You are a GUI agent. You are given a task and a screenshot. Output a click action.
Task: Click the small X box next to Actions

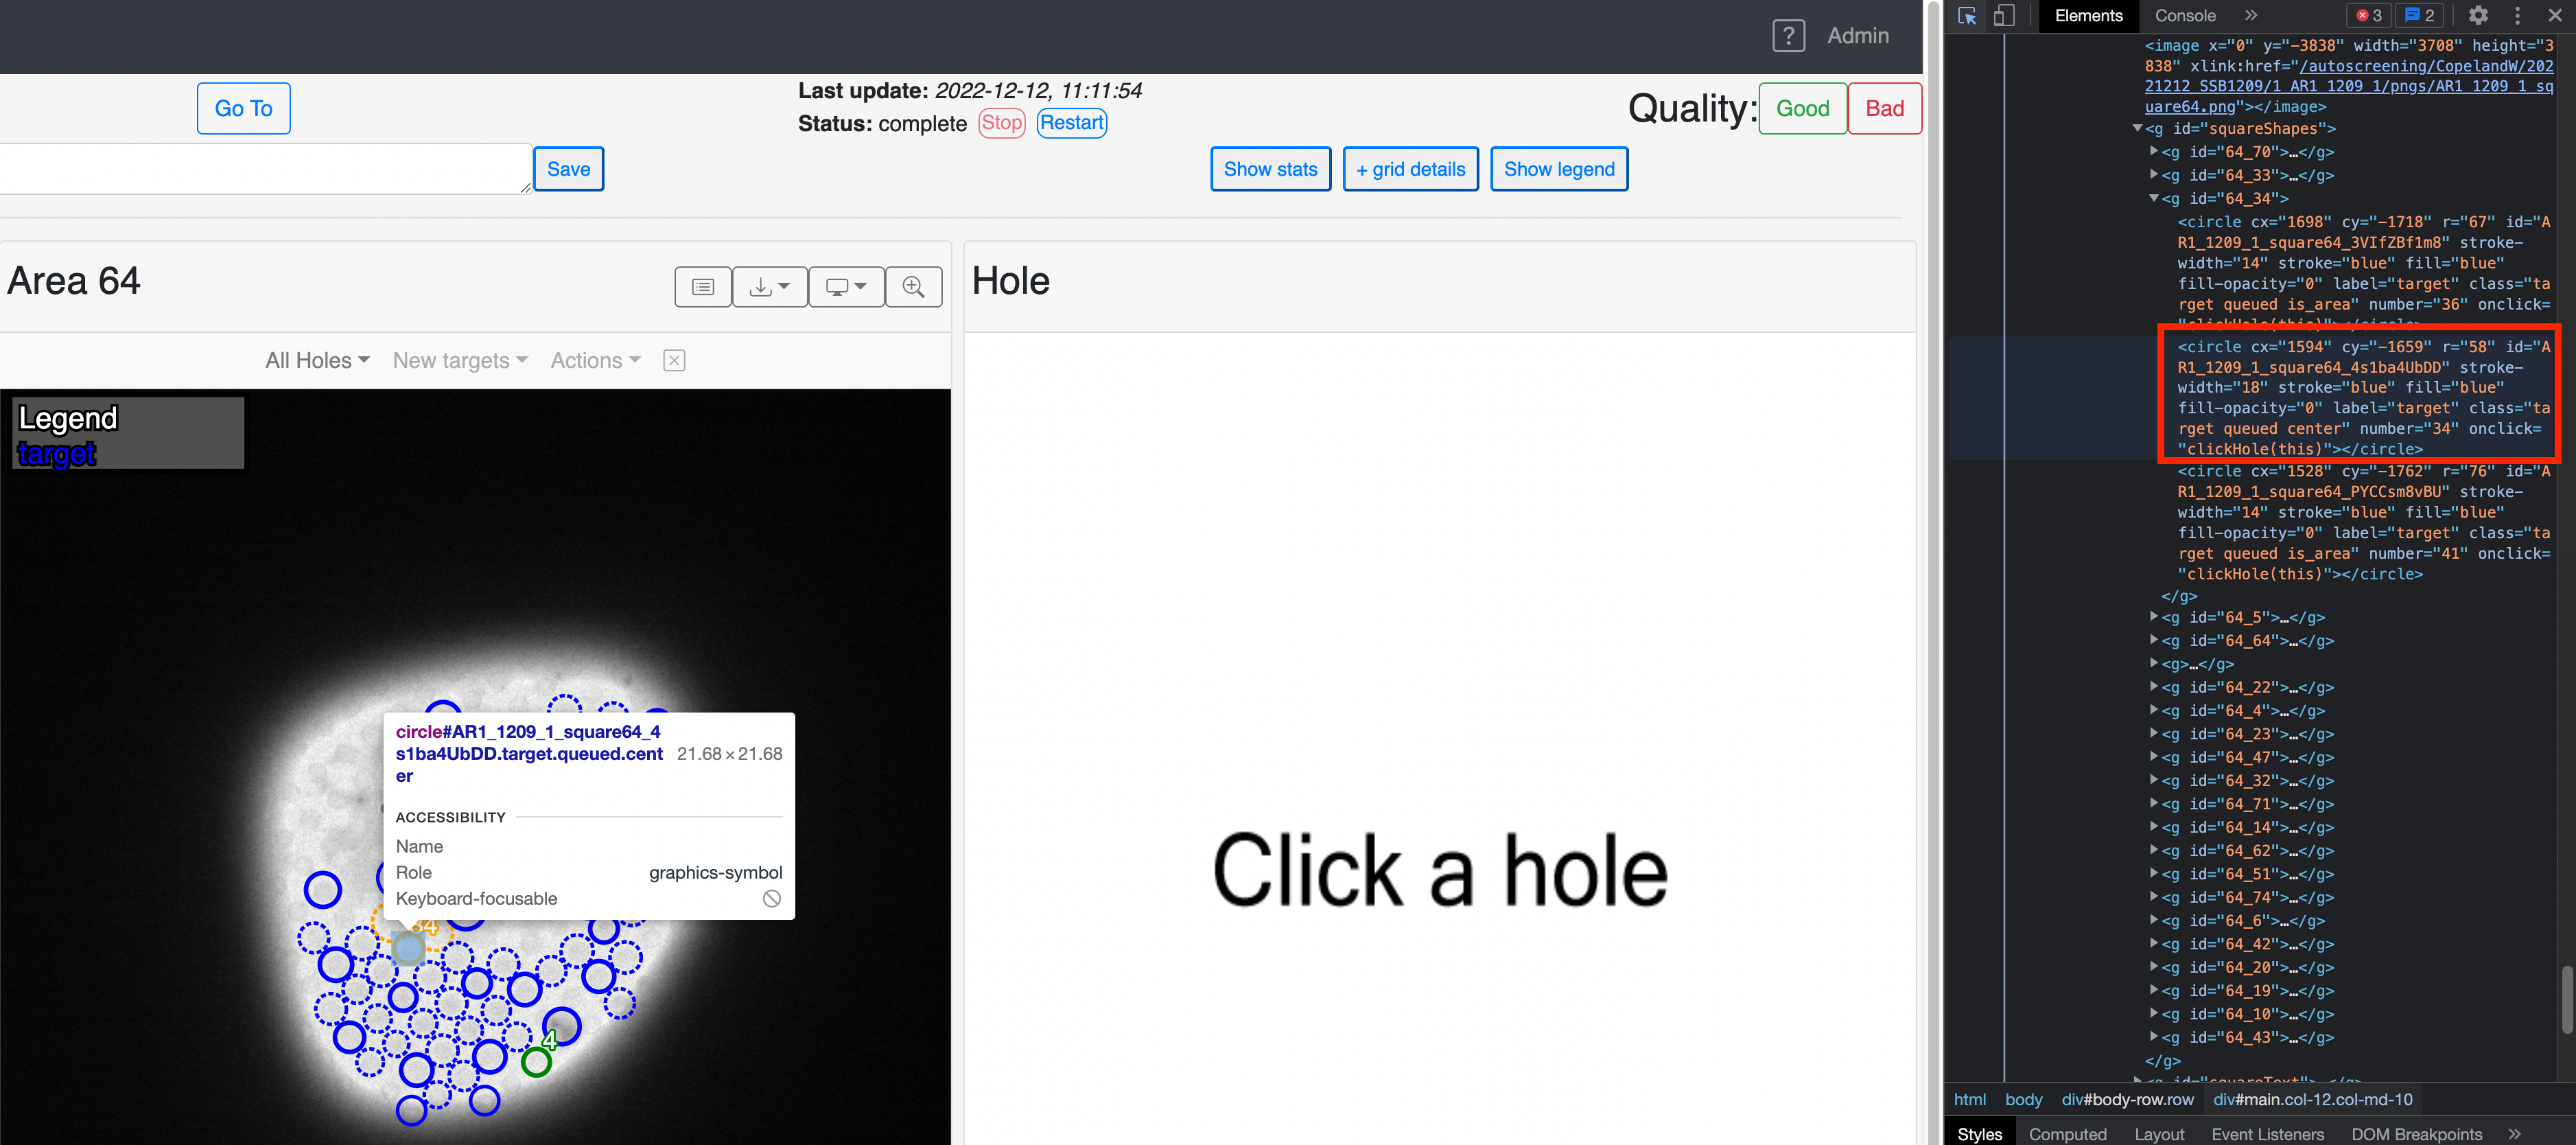674,360
